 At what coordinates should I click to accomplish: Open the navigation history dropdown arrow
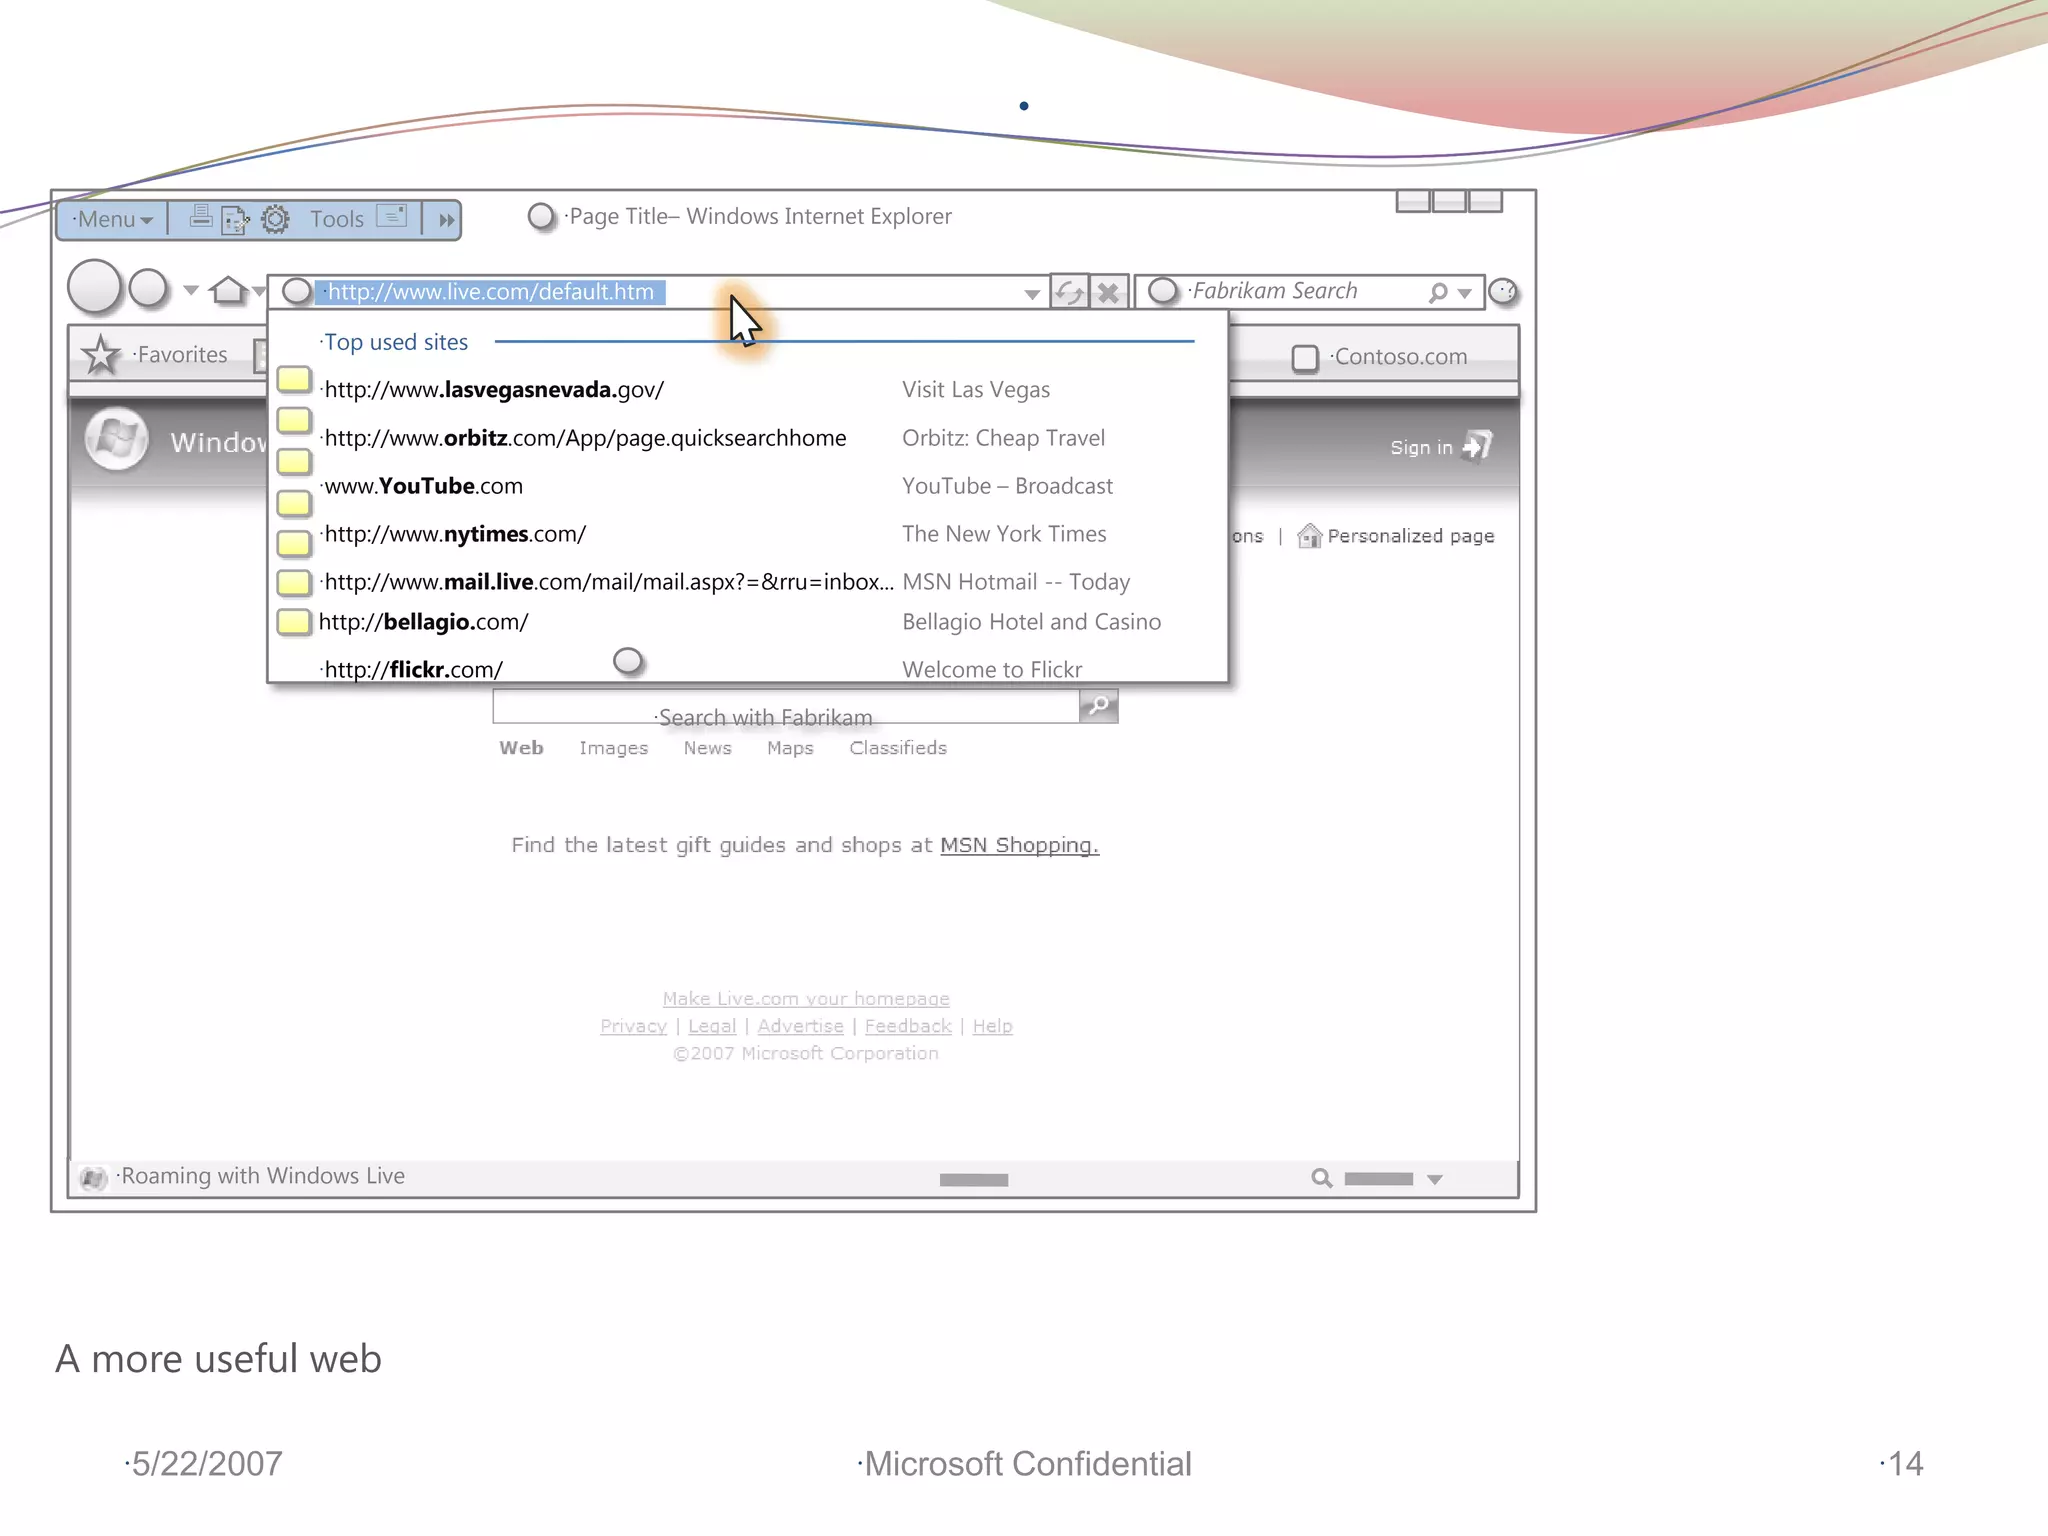[x=190, y=291]
